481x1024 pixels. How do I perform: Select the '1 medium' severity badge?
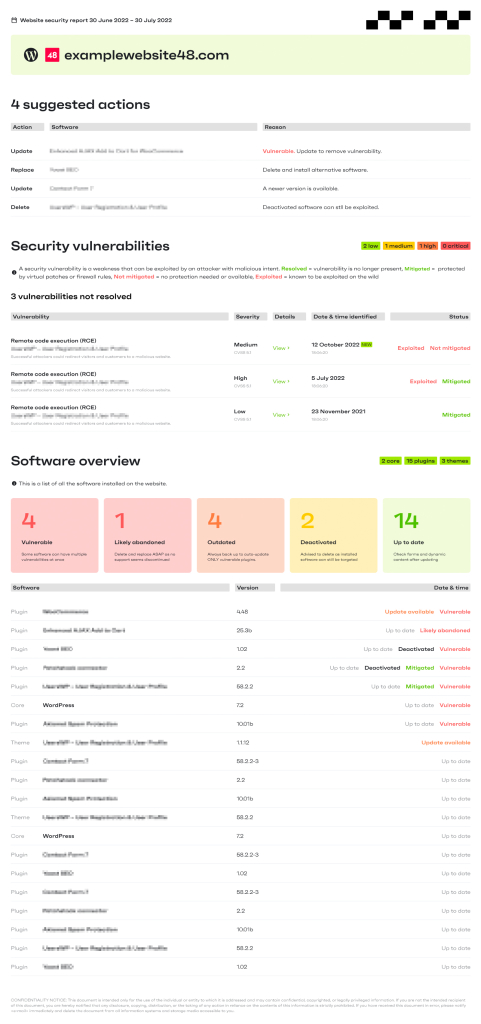tap(399, 246)
